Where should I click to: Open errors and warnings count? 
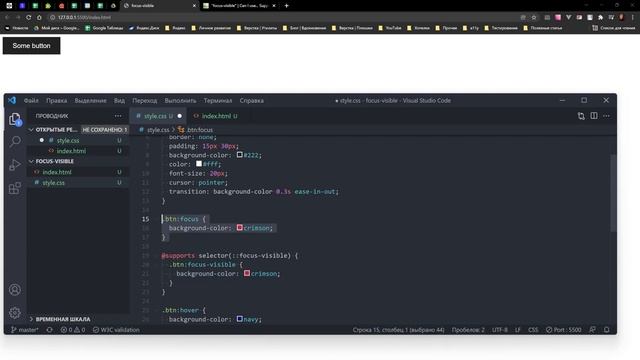[x=73, y=329]
